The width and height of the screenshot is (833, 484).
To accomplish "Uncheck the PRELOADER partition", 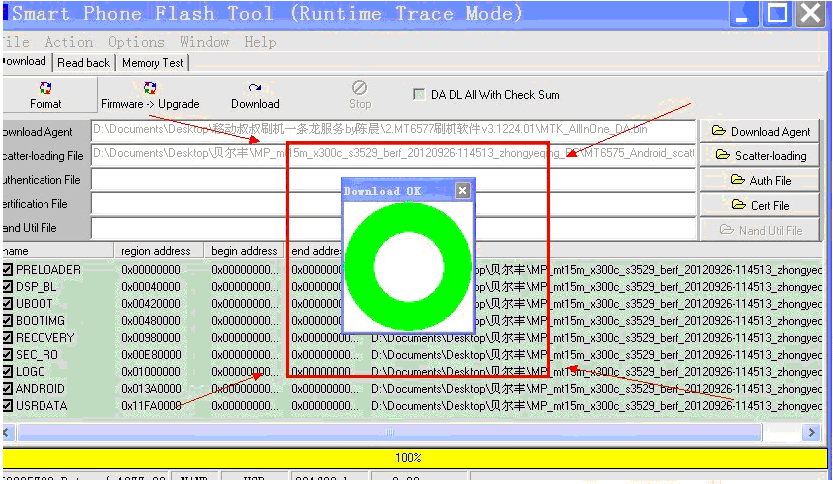I will [7, 269].
